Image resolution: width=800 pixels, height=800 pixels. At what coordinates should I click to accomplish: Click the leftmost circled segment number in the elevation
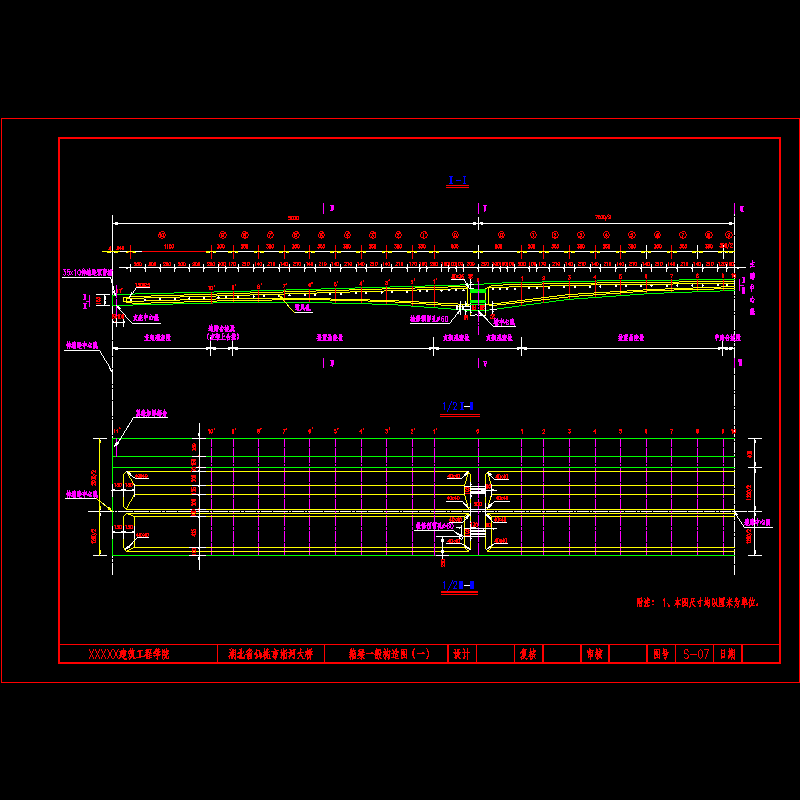tap(161, 234)
